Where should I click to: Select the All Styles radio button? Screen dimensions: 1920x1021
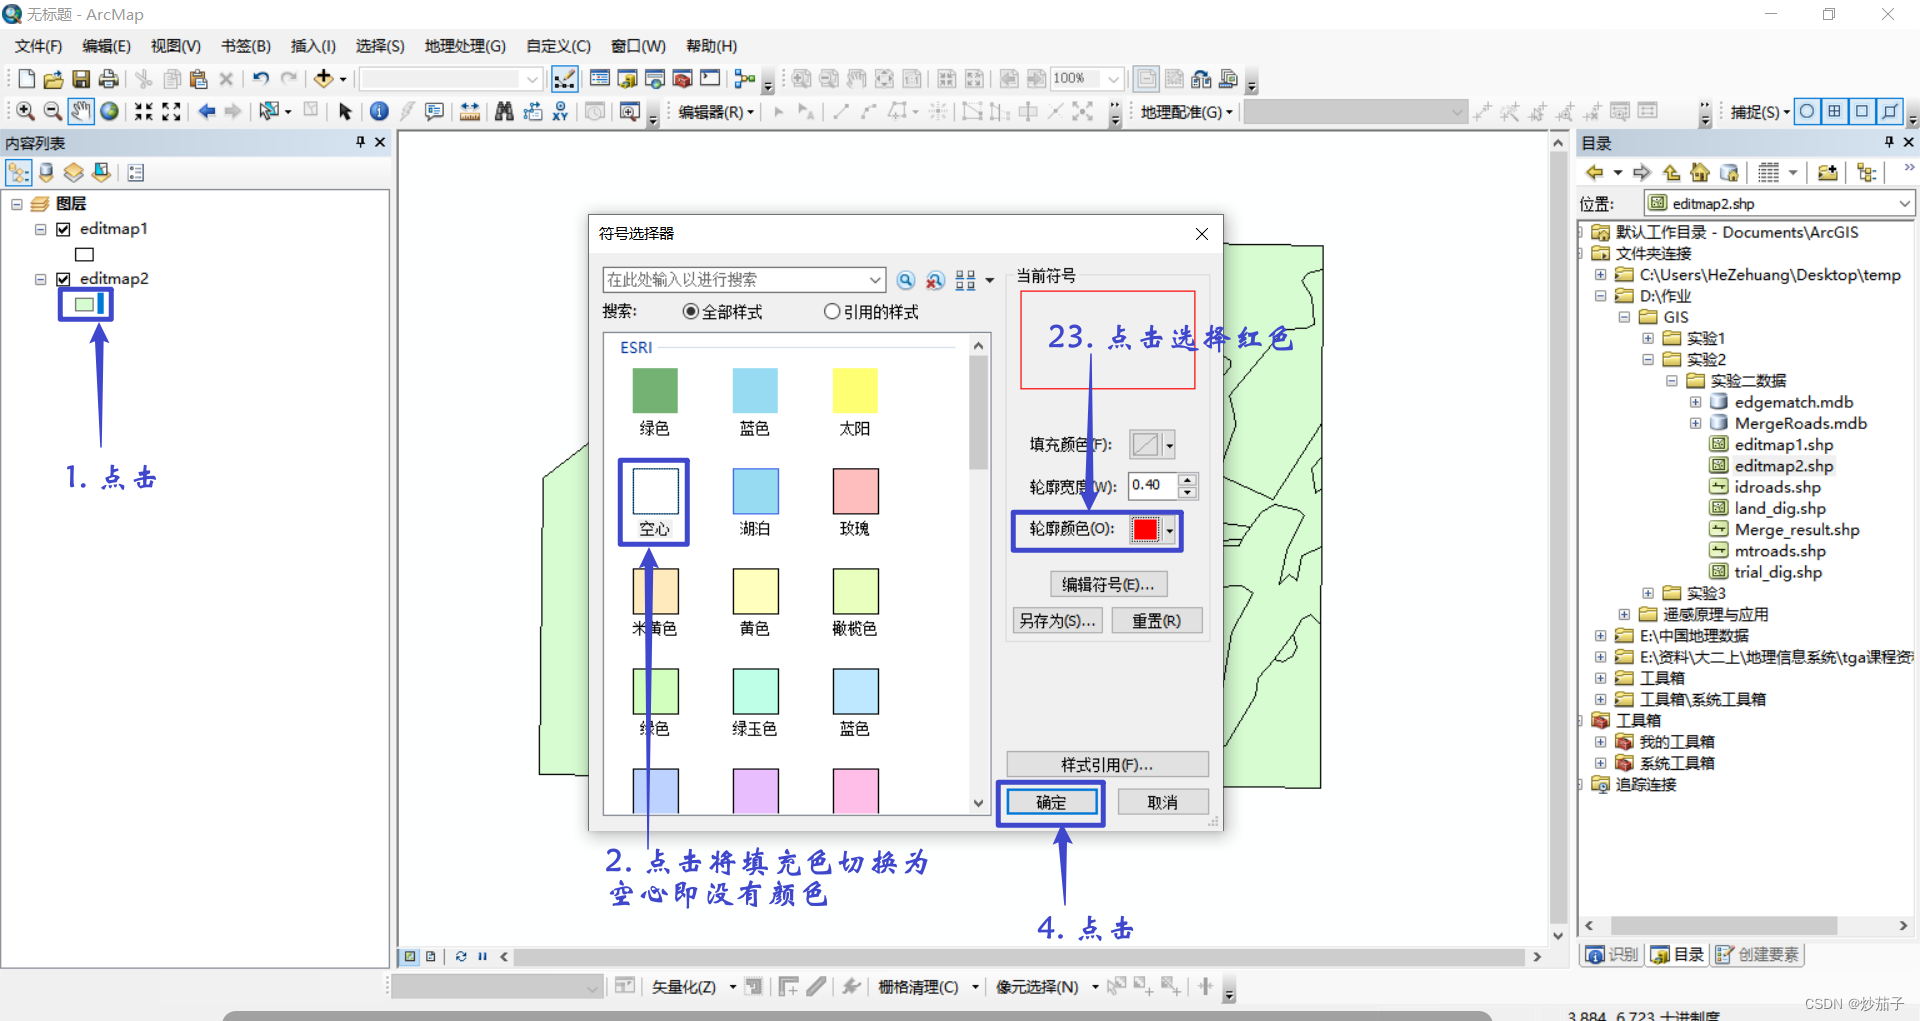(690, 312)
